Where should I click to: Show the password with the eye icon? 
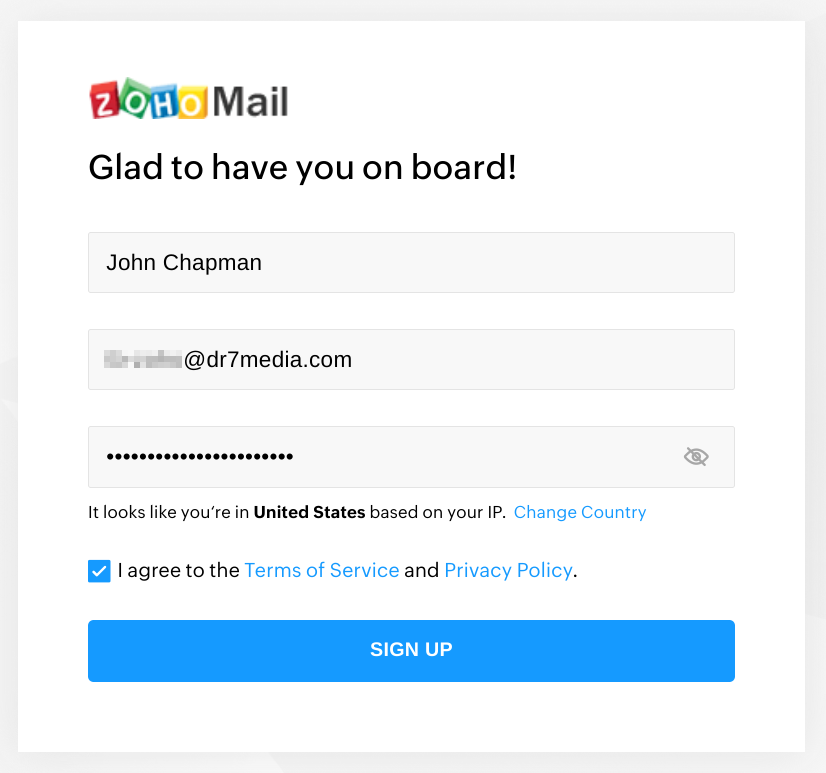[696, 456]
